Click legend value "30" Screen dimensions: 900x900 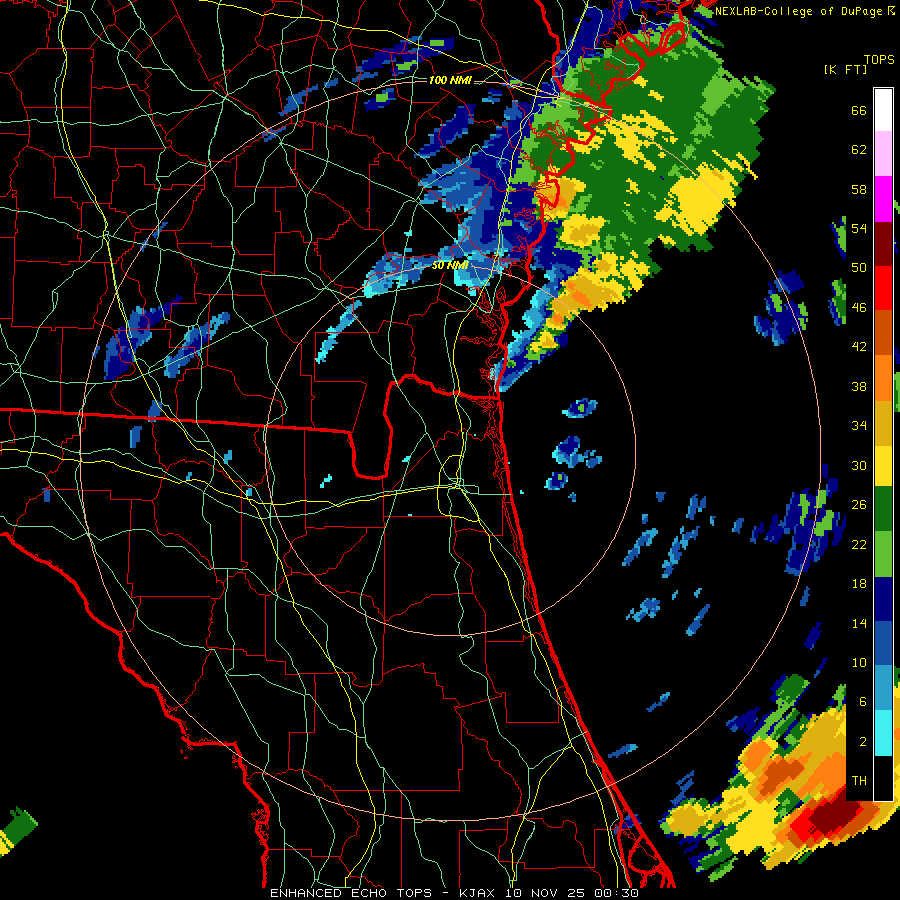click(x=859, y=465)
